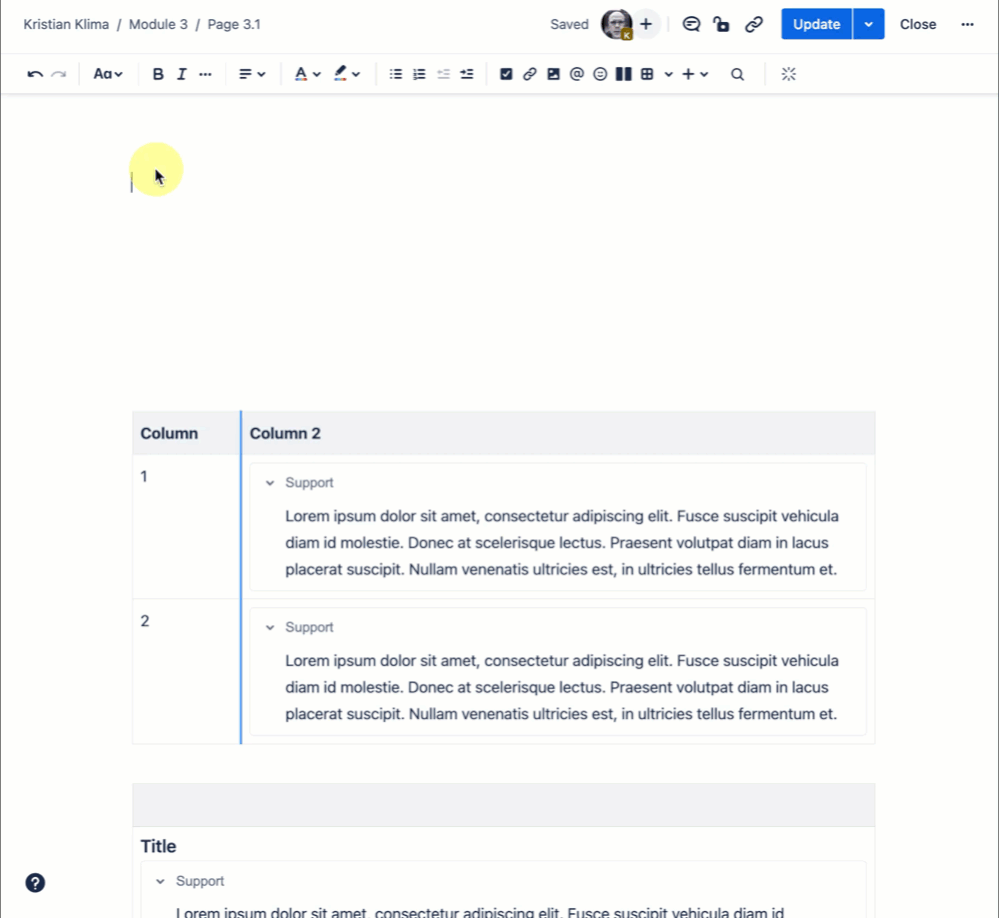Insert an action item checkbox
Screen dimensions: 999x918
click(x=506, y=75)
